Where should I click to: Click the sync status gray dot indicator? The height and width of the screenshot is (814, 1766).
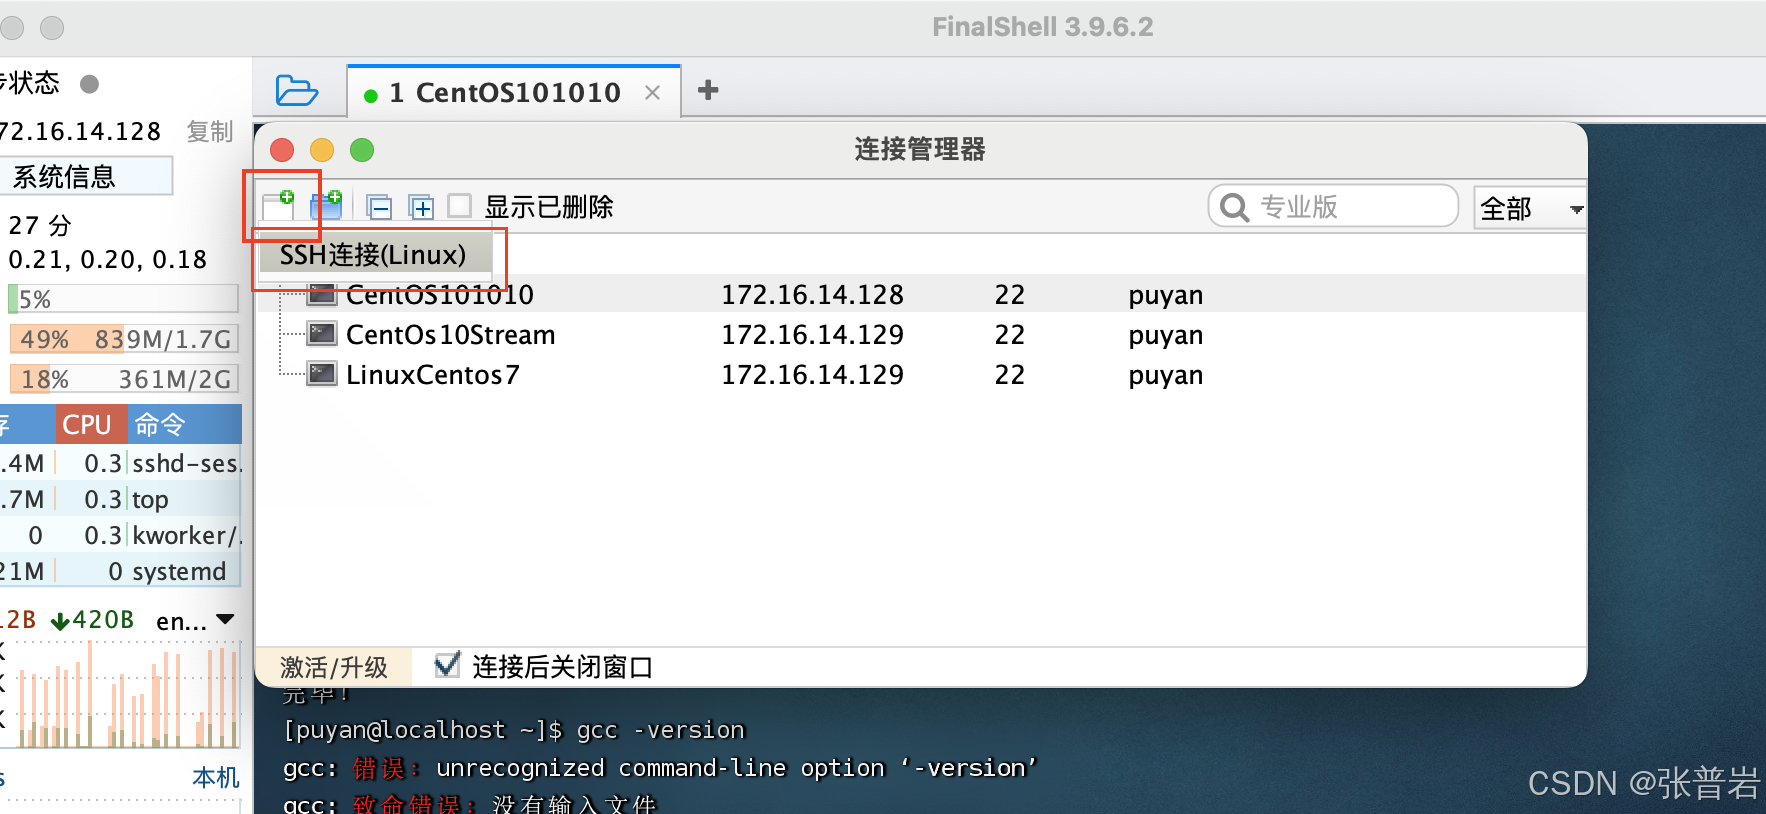pyautogui.click(x=89, y=84)
